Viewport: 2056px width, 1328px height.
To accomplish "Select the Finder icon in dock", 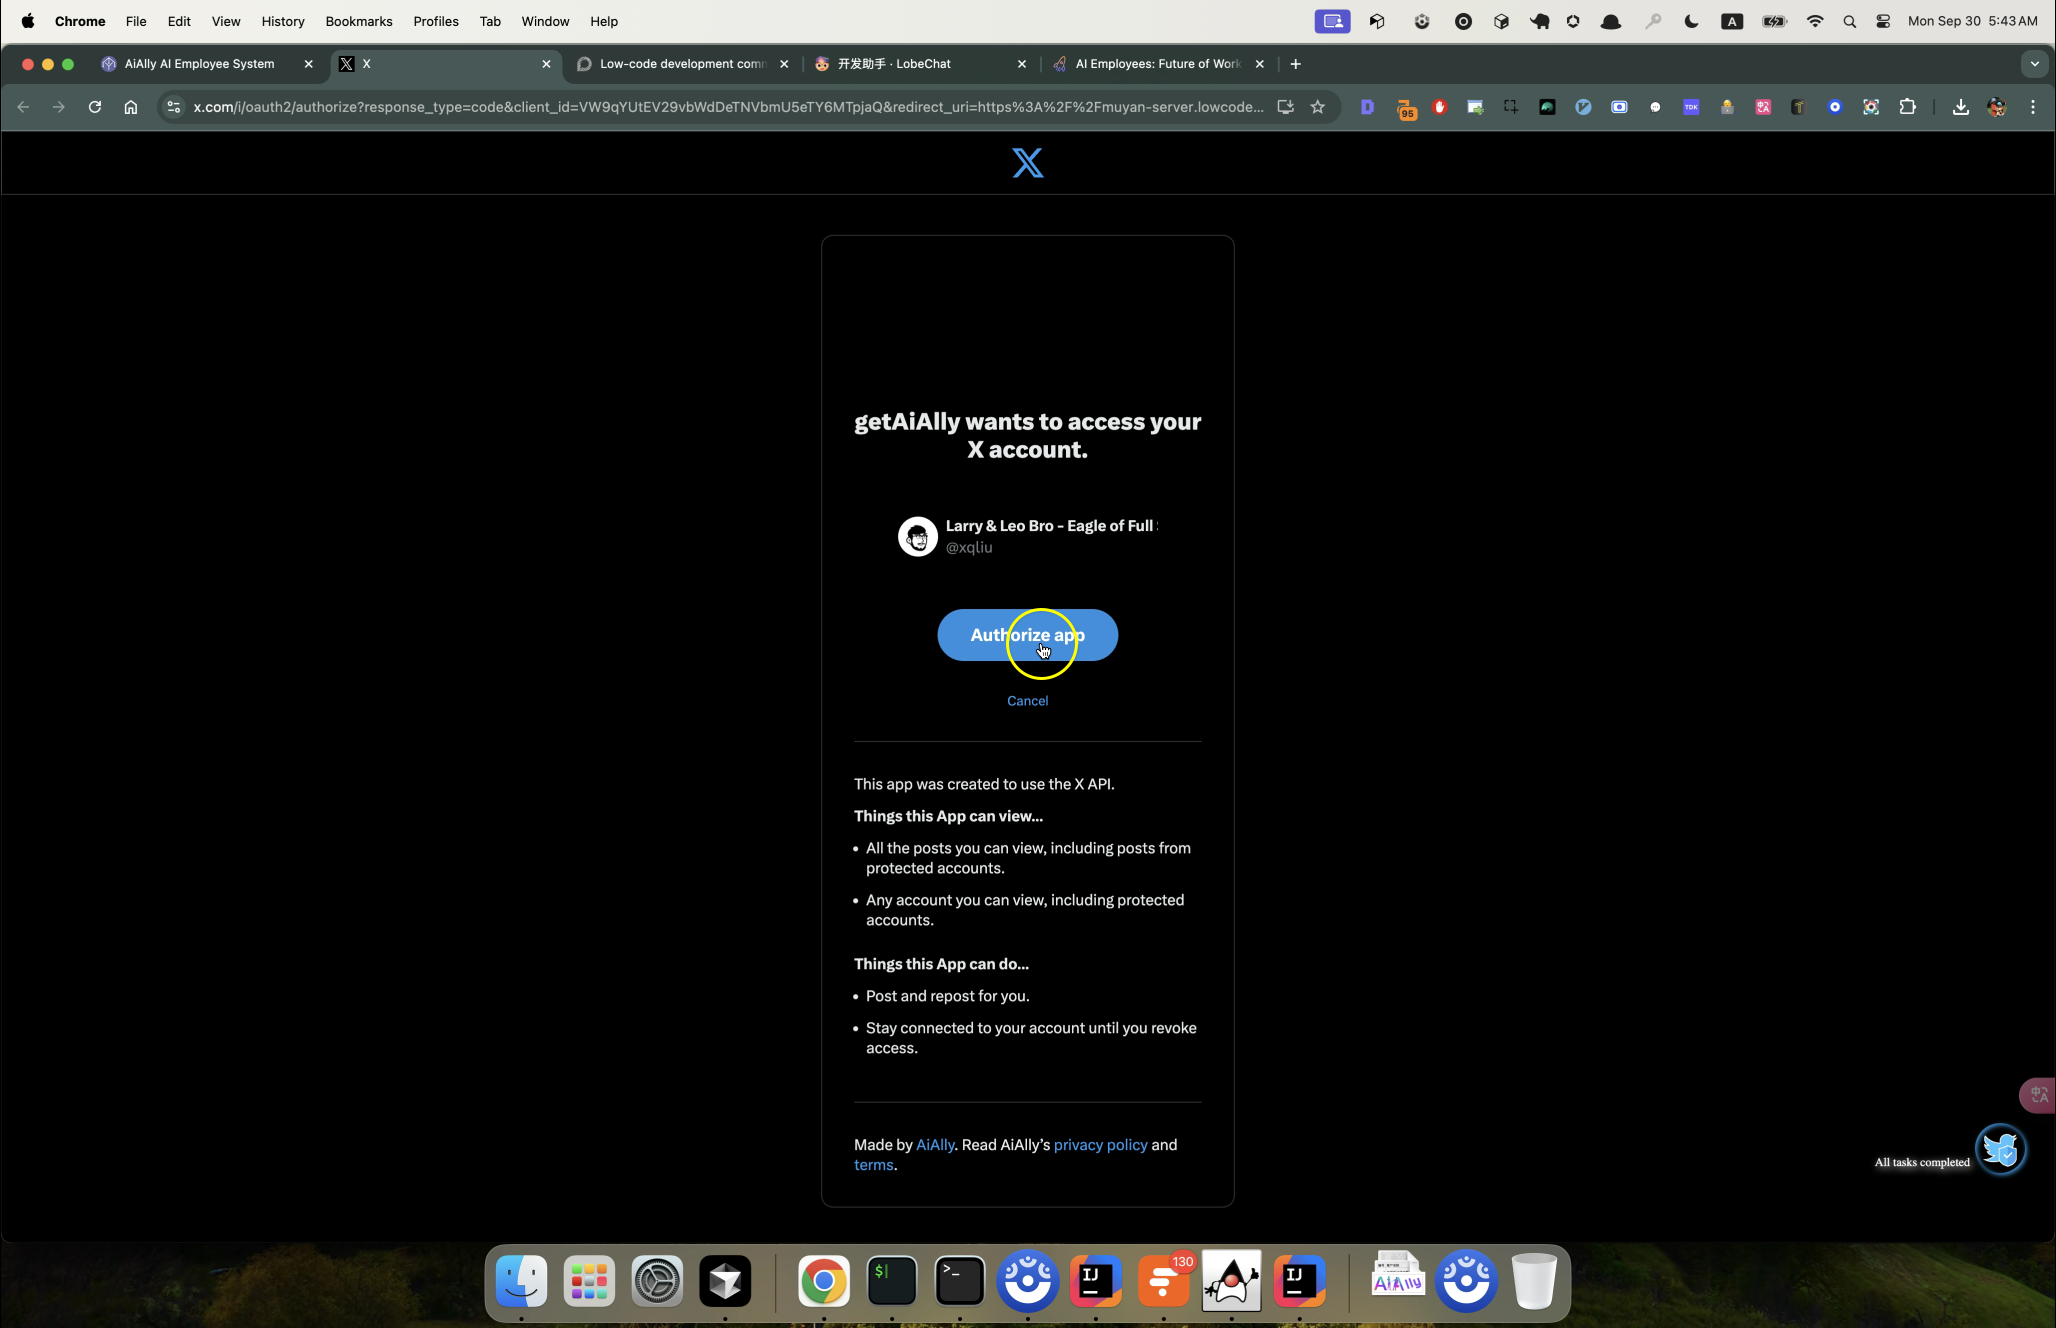I will coord(520,1282).
